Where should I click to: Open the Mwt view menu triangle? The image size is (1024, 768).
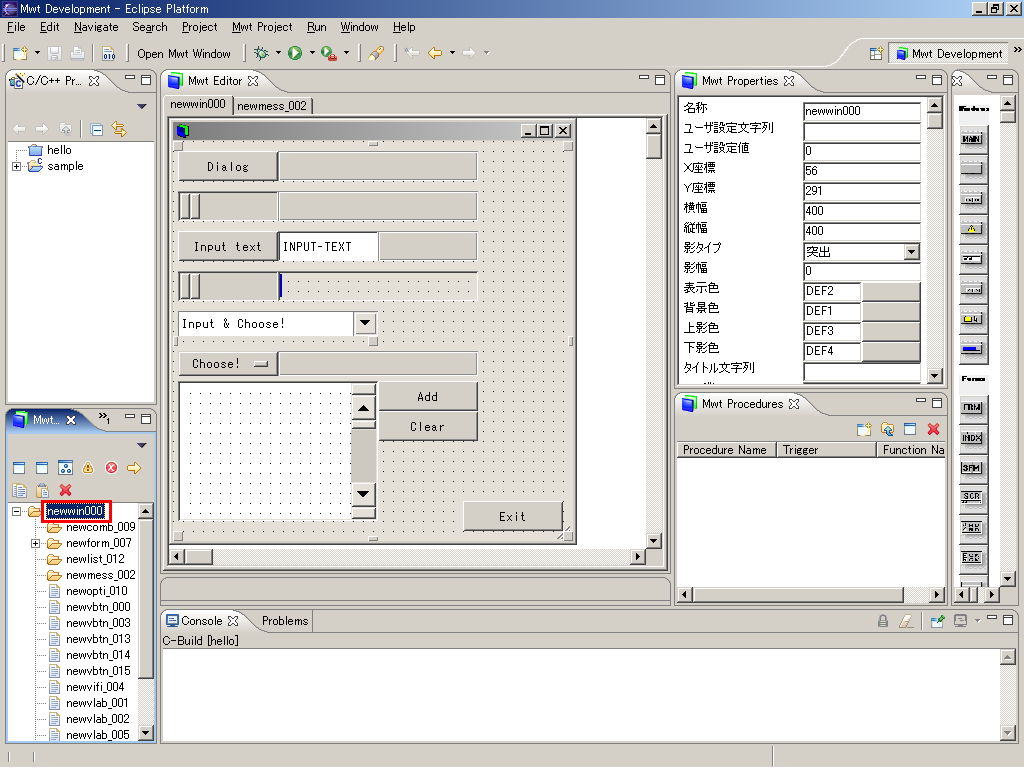[x=142, y=445]
